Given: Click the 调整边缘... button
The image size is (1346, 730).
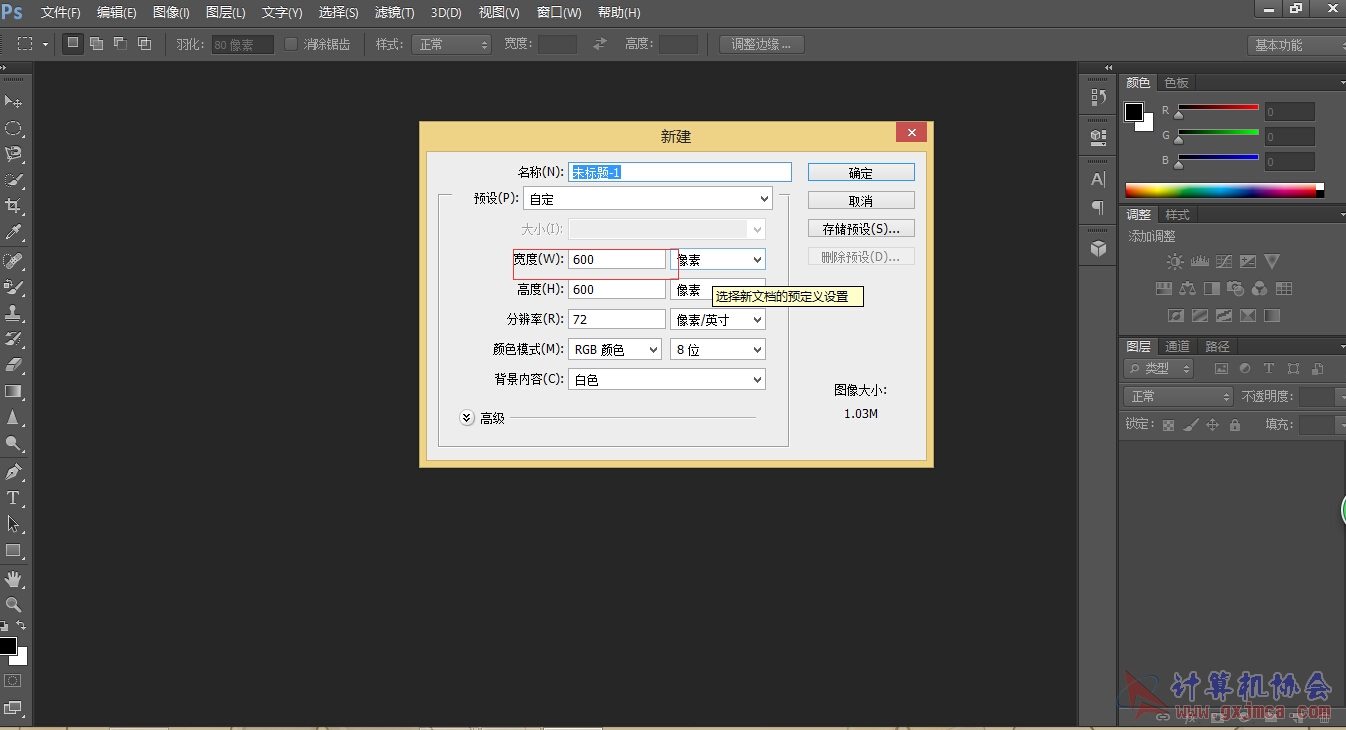Looking at the screenshot, I should click(762, 44).
